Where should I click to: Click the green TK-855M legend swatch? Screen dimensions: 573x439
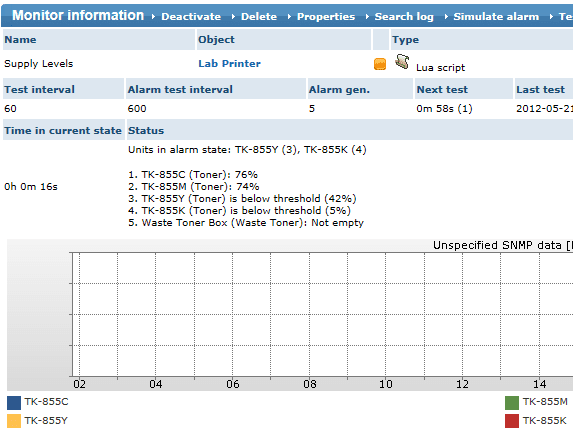click(x=512, y=402)
